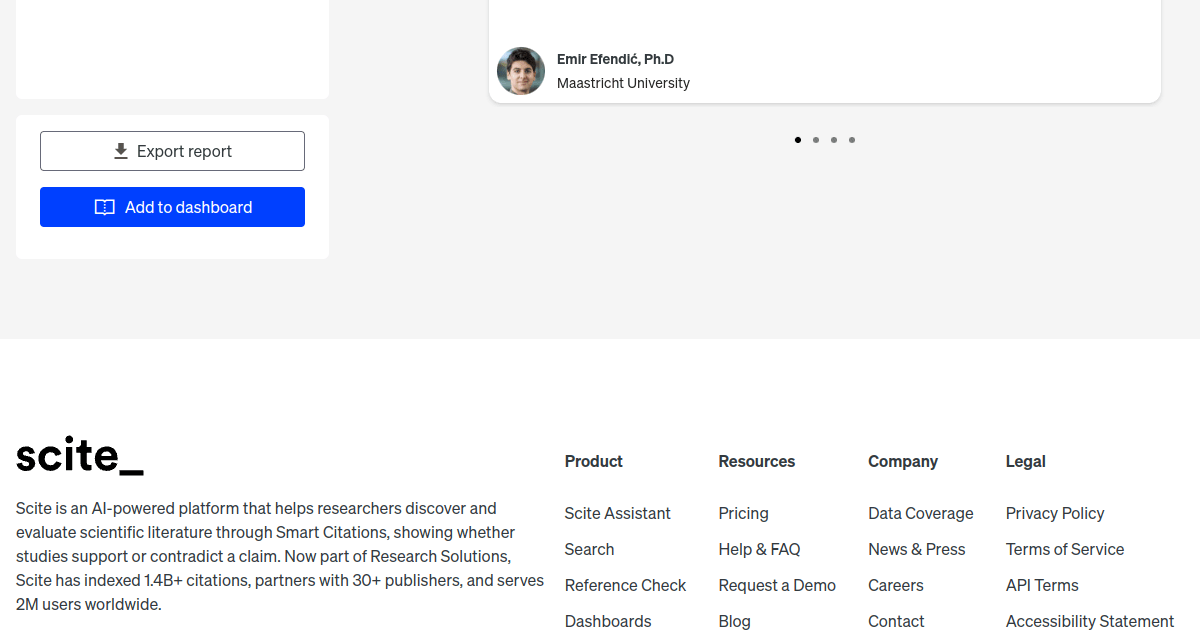Open the scite_ logo in footer
This screenshot has width=1200, height=630.
[80, 455]
